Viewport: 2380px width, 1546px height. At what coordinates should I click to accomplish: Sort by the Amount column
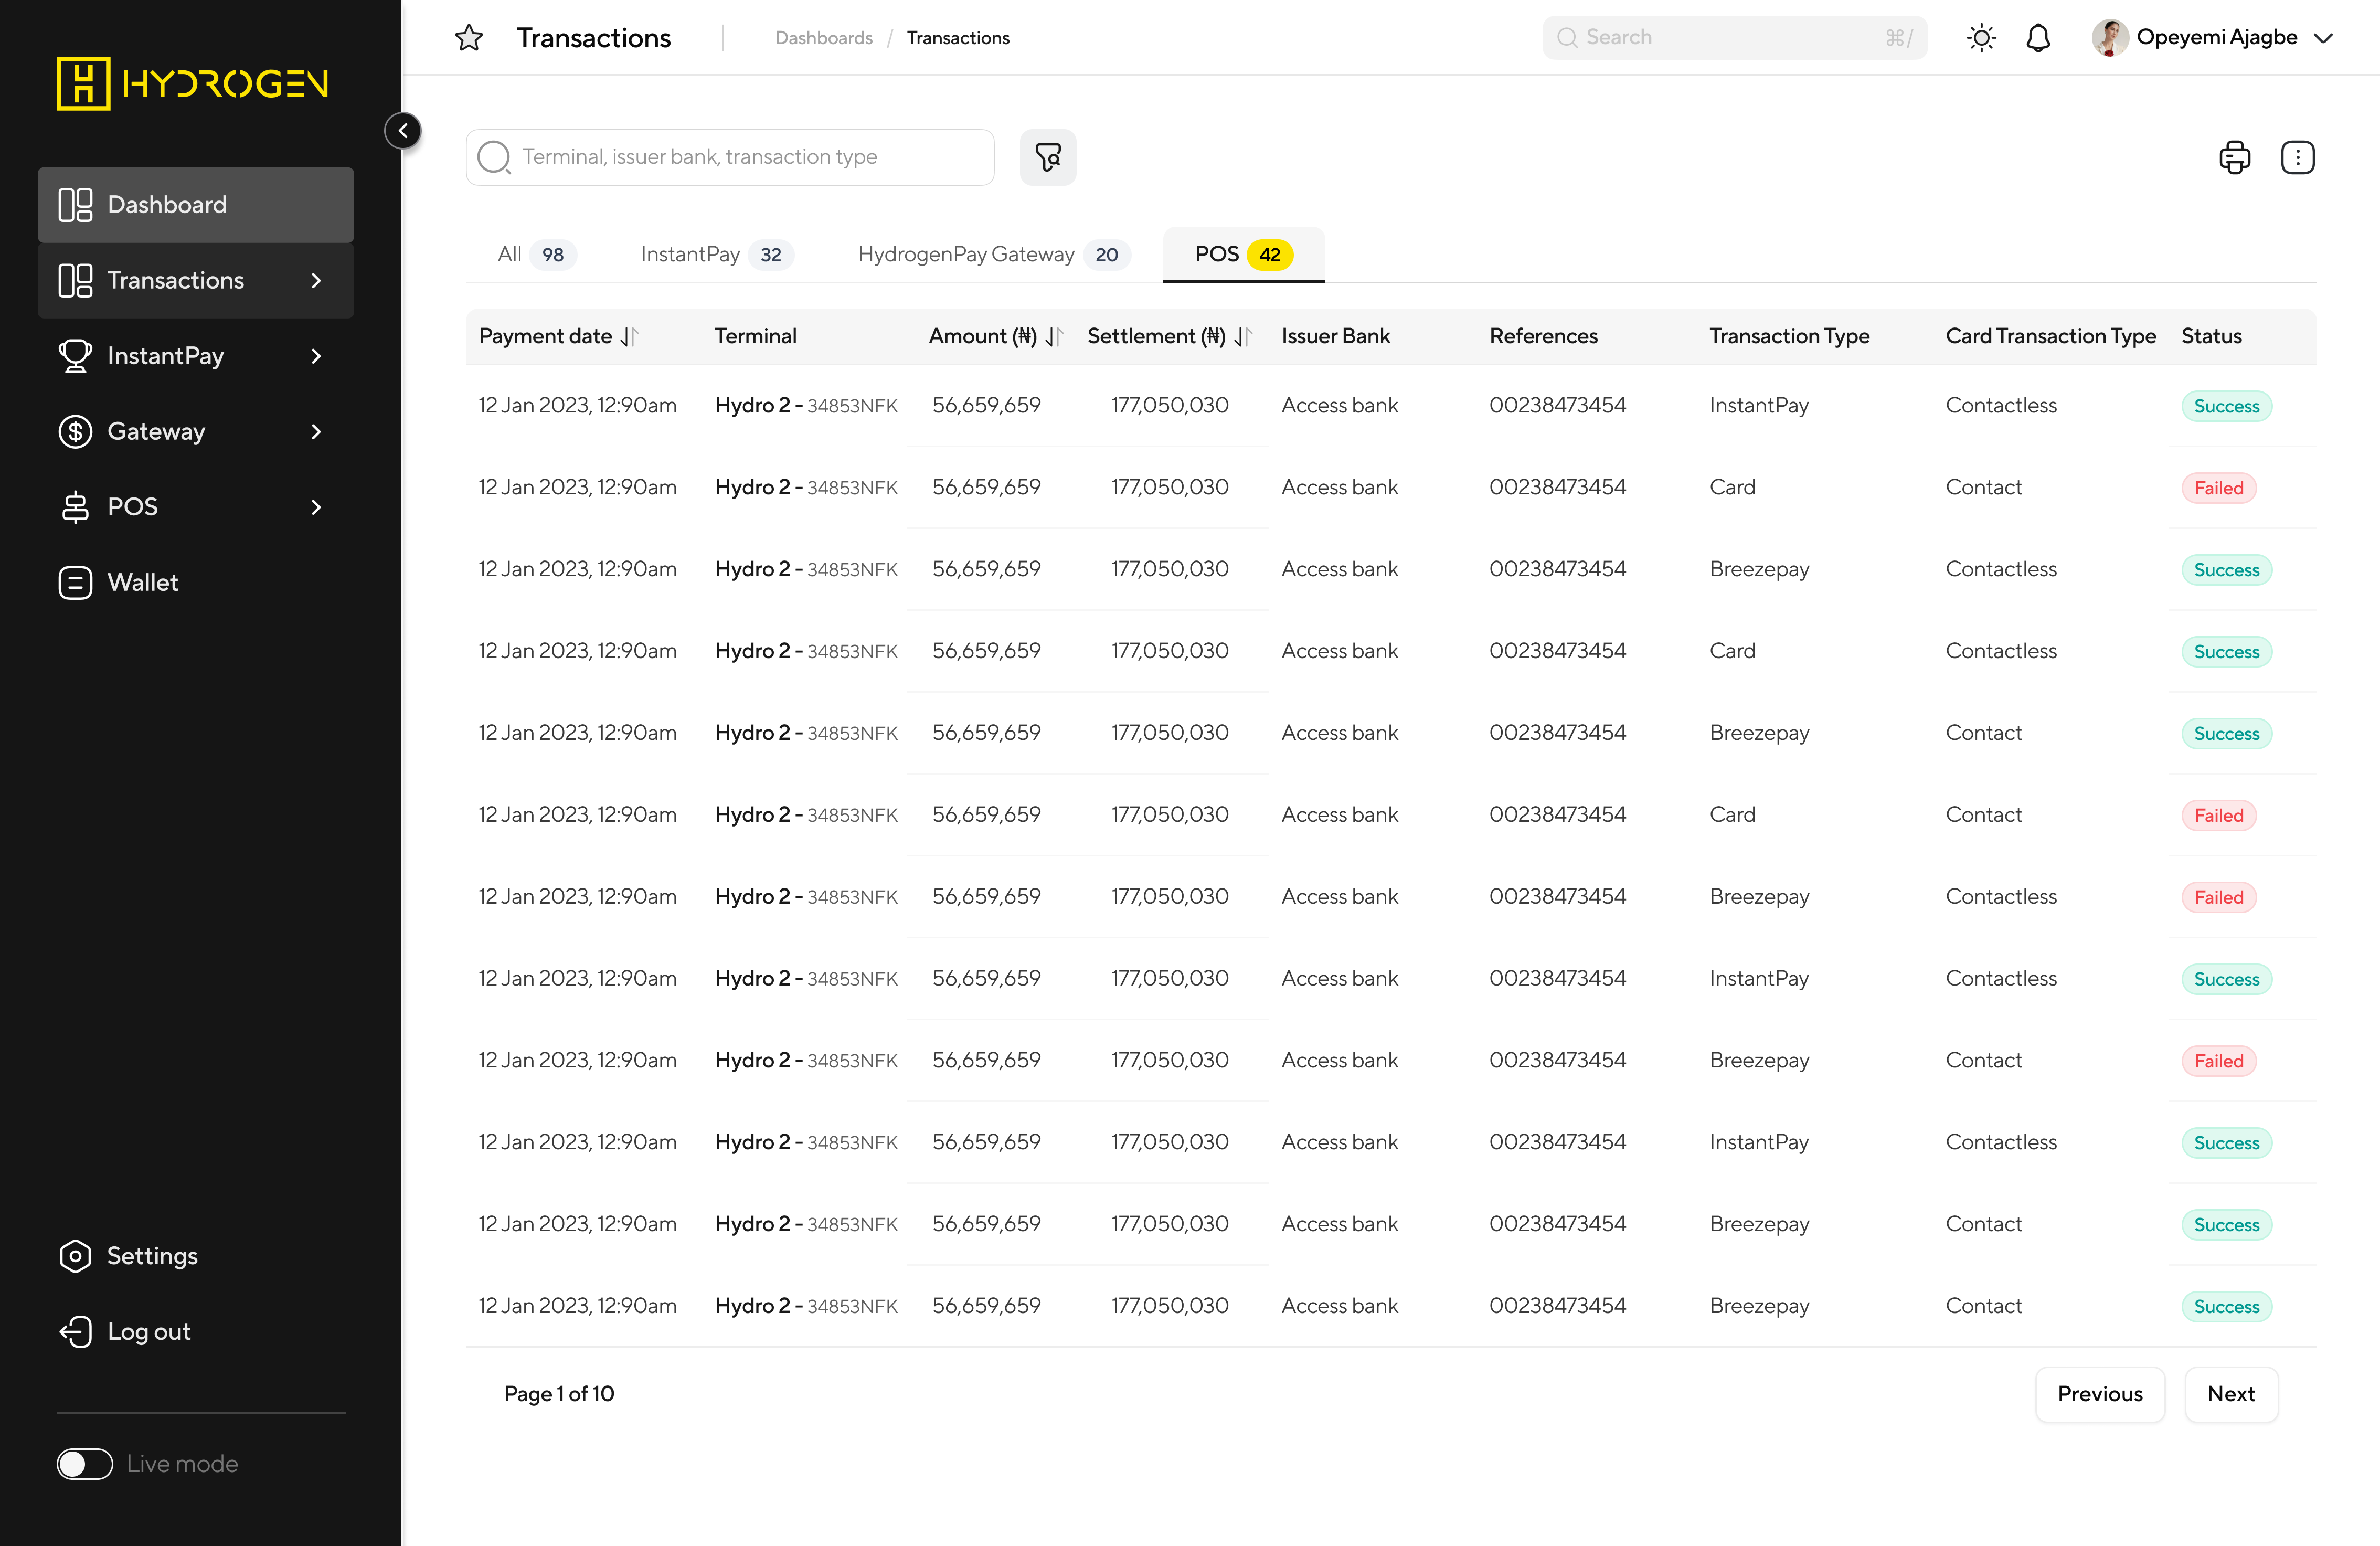click(x=1053, y=337)
